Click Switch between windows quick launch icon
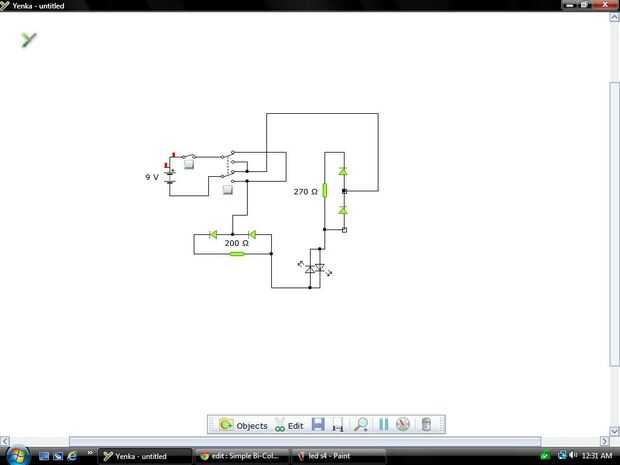Viewport: 620px width, 465px height. point(58,456)
